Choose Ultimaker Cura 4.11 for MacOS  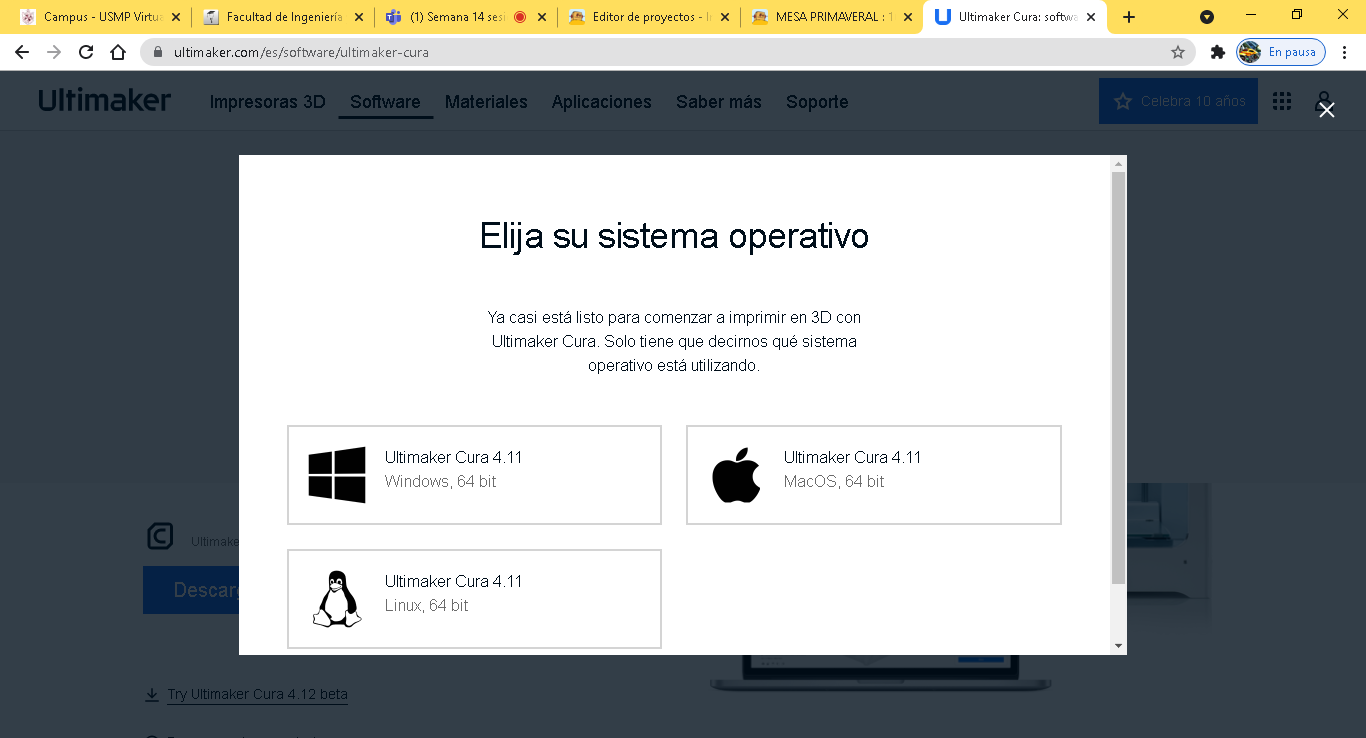(873, 475)
